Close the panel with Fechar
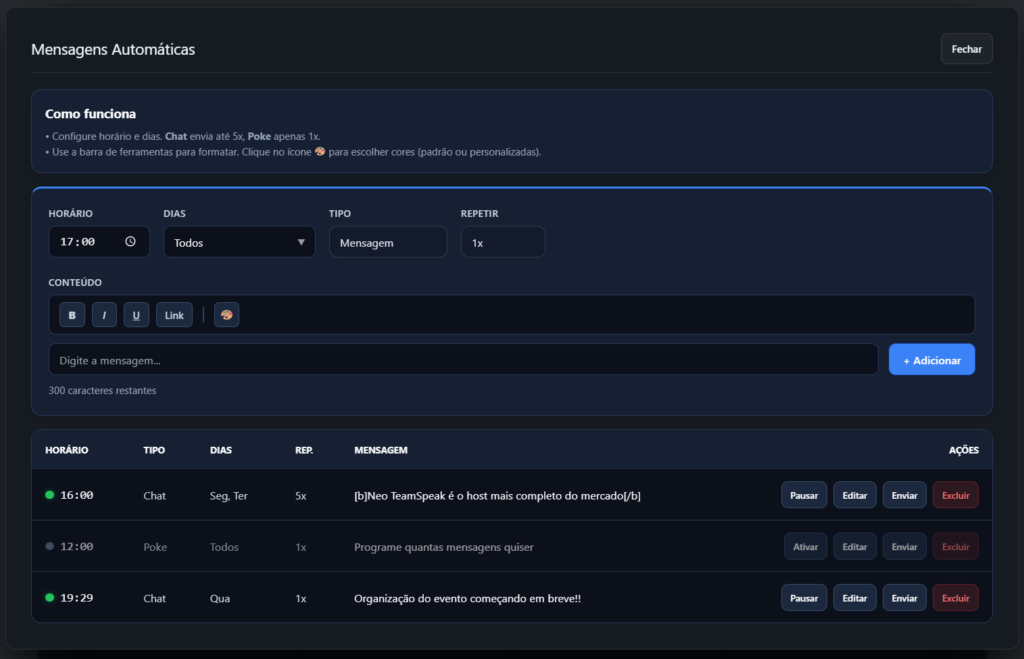Viewport: 1024px width, 659px height. click(x=965, y=48)
